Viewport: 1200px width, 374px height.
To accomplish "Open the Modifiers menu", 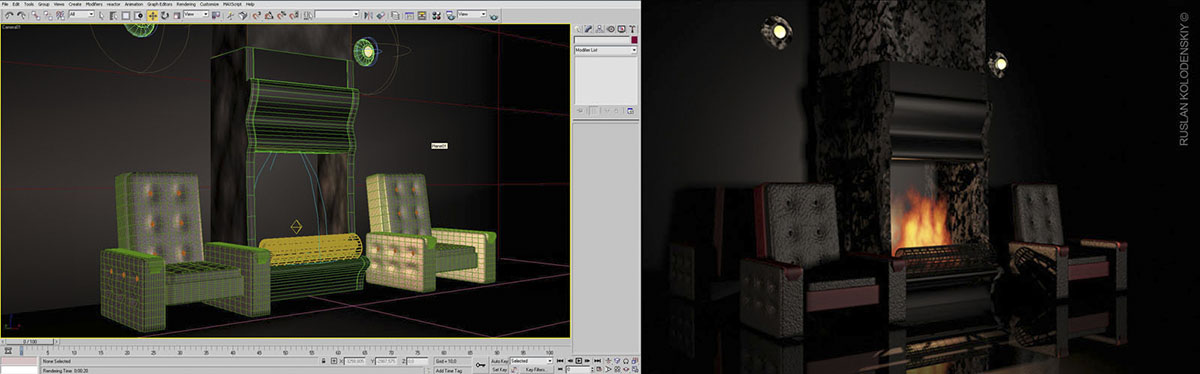I will [x=94, y=4].
